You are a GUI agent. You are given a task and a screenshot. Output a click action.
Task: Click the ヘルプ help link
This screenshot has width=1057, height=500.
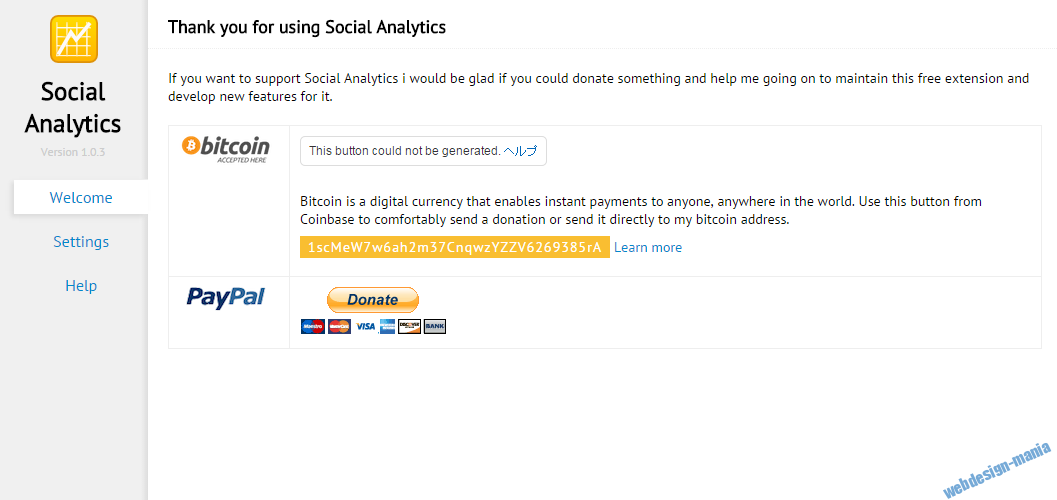click(520, 151)
